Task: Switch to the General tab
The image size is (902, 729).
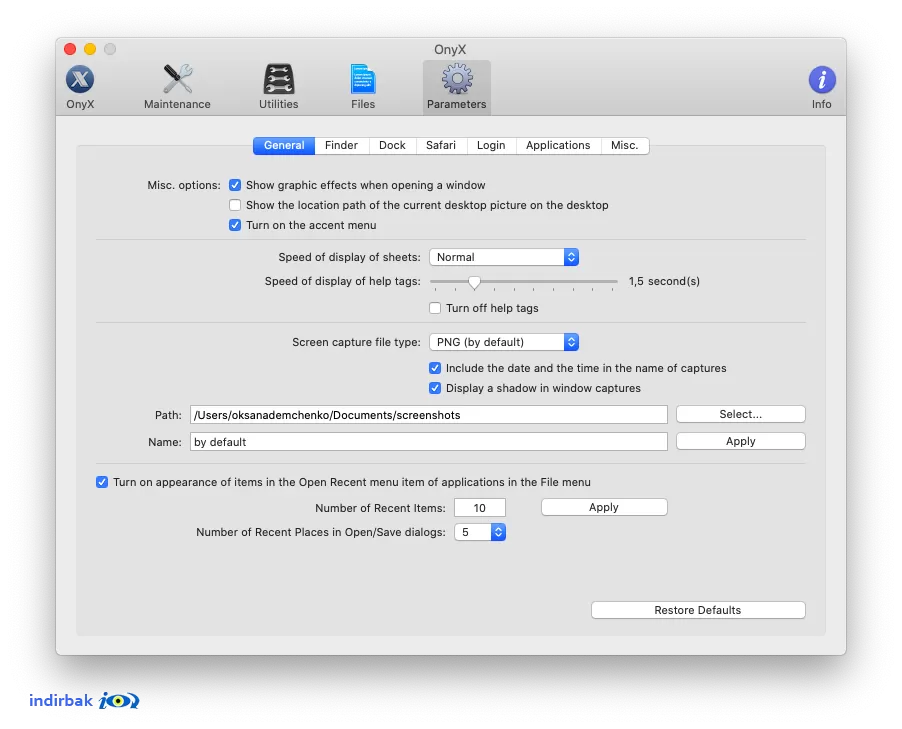Action: pos(284,146)
